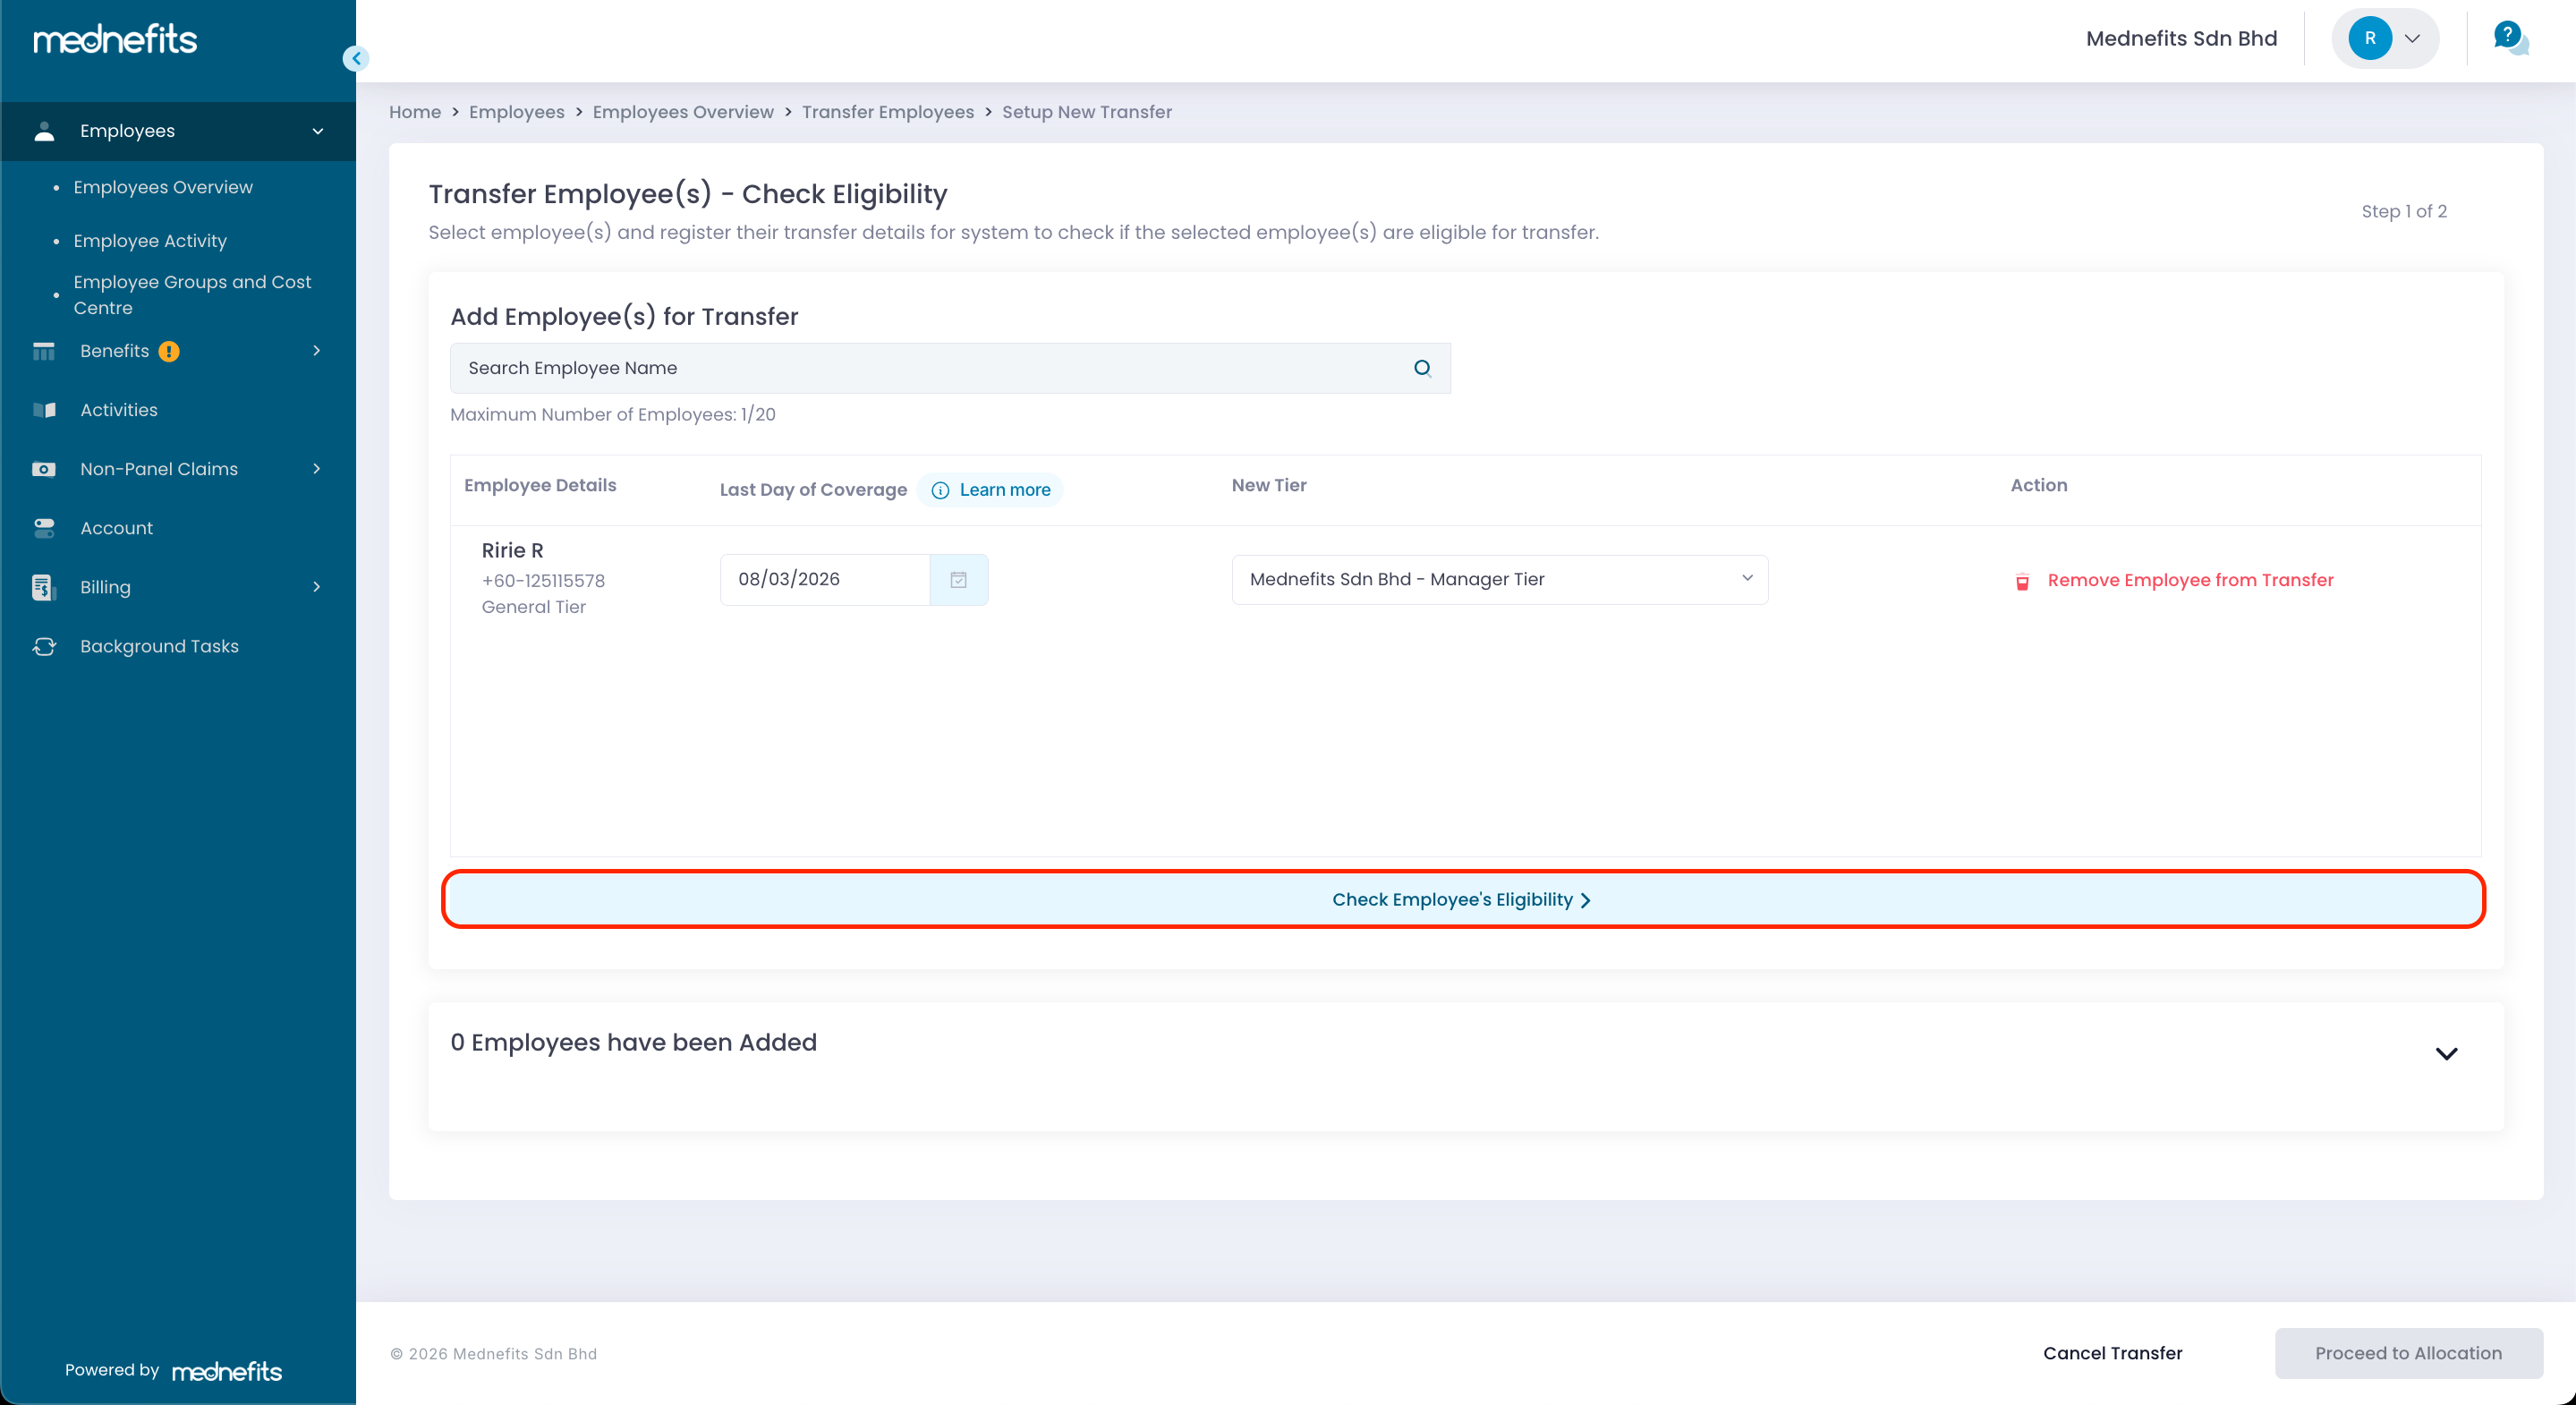Screen dimensions: 2576x1405
Task: Navigate to Transfer Employees breadcrumb
Action: [887, 112]
